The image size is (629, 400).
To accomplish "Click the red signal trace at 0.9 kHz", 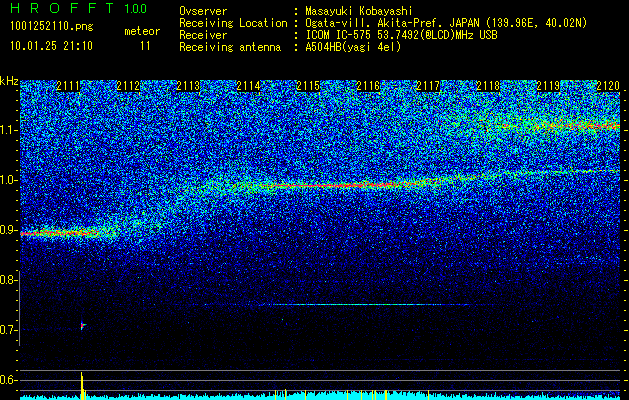I will [60, 233].
